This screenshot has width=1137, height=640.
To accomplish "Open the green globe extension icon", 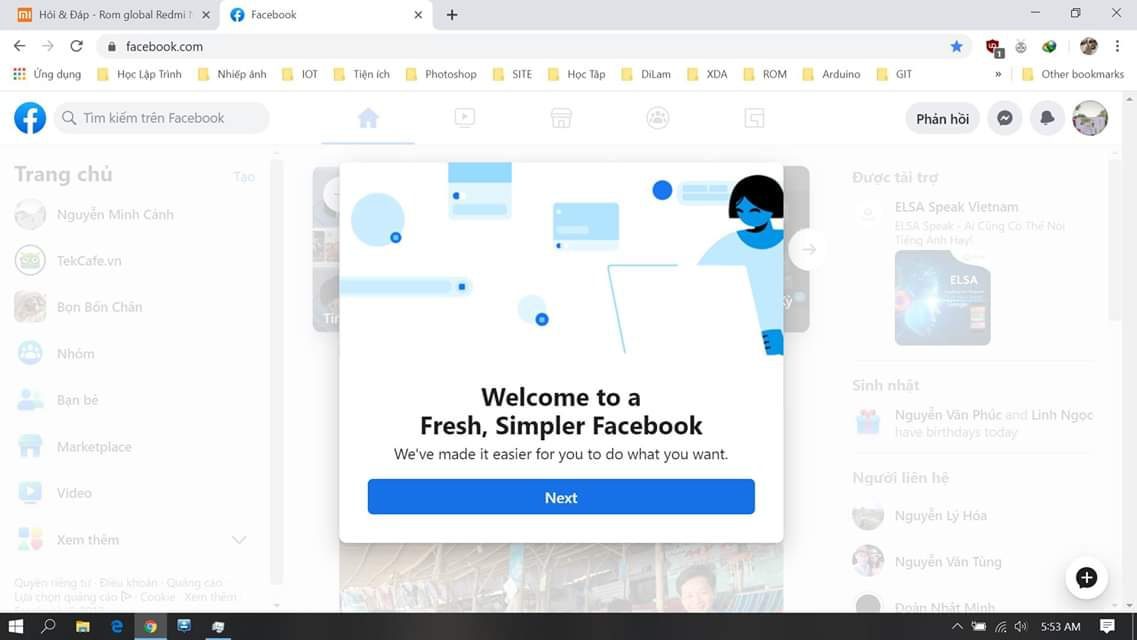I will click(1049, 46).
